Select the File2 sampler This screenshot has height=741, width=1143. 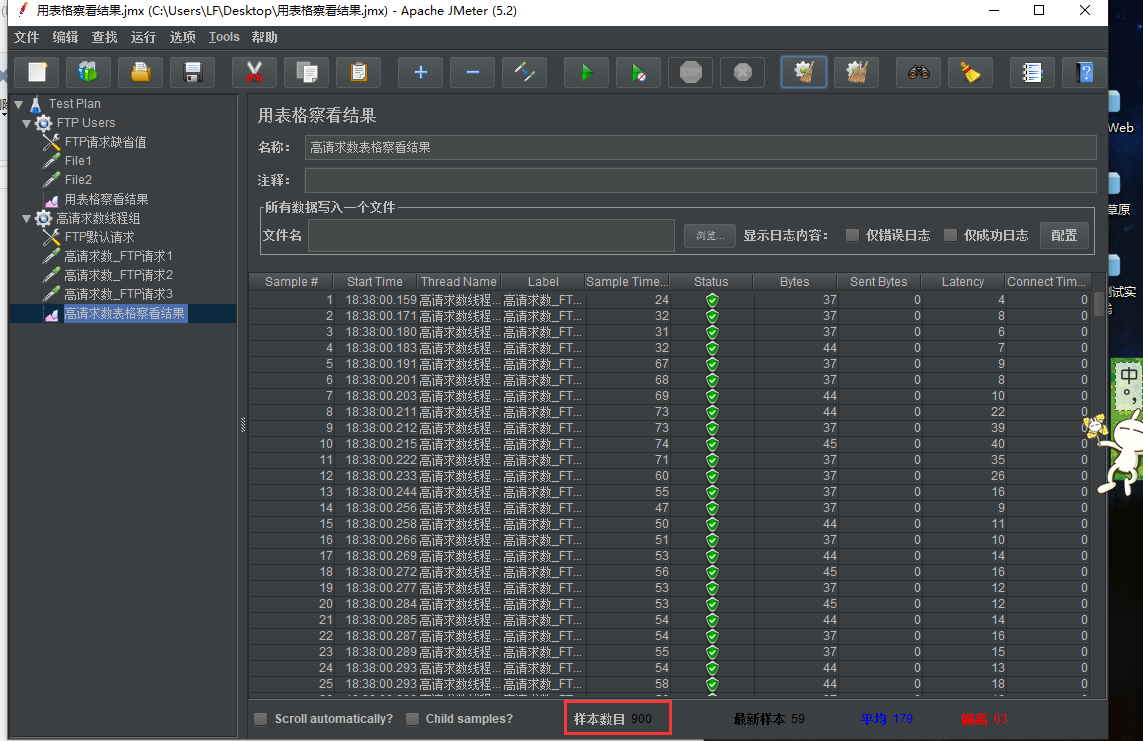[x=78, y=179]
